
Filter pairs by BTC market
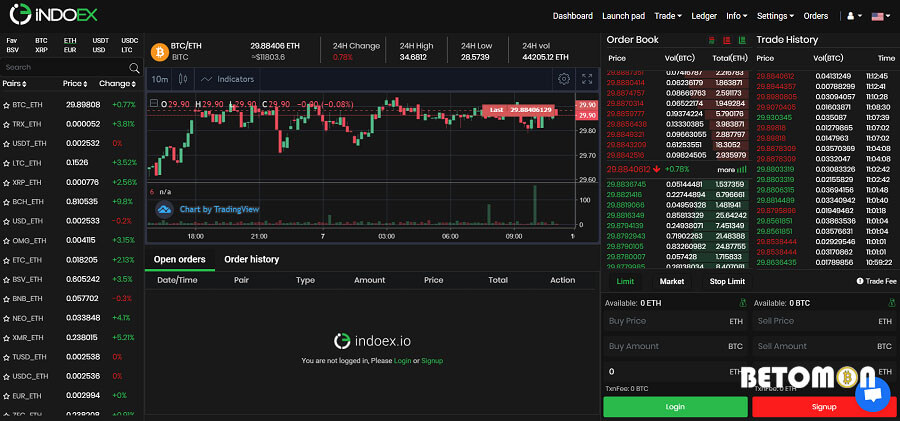[41, 41]
